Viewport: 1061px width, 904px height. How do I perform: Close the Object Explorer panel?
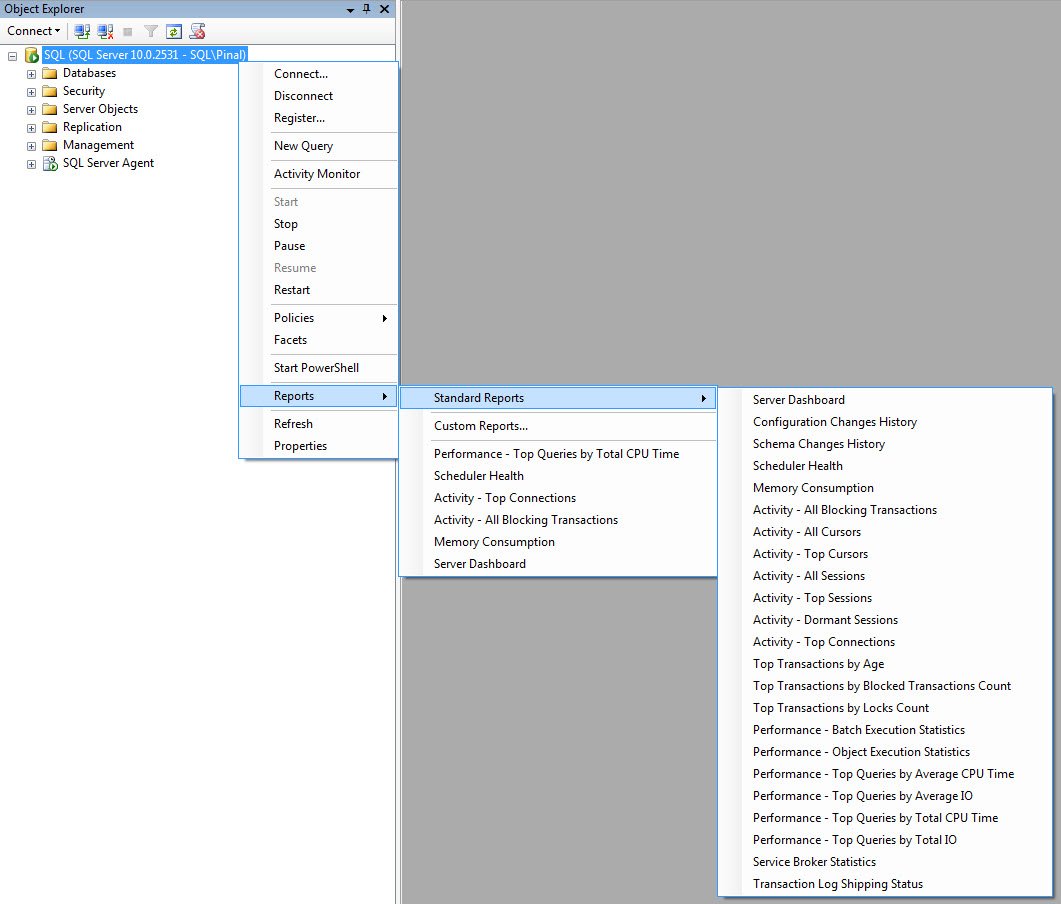384,9
